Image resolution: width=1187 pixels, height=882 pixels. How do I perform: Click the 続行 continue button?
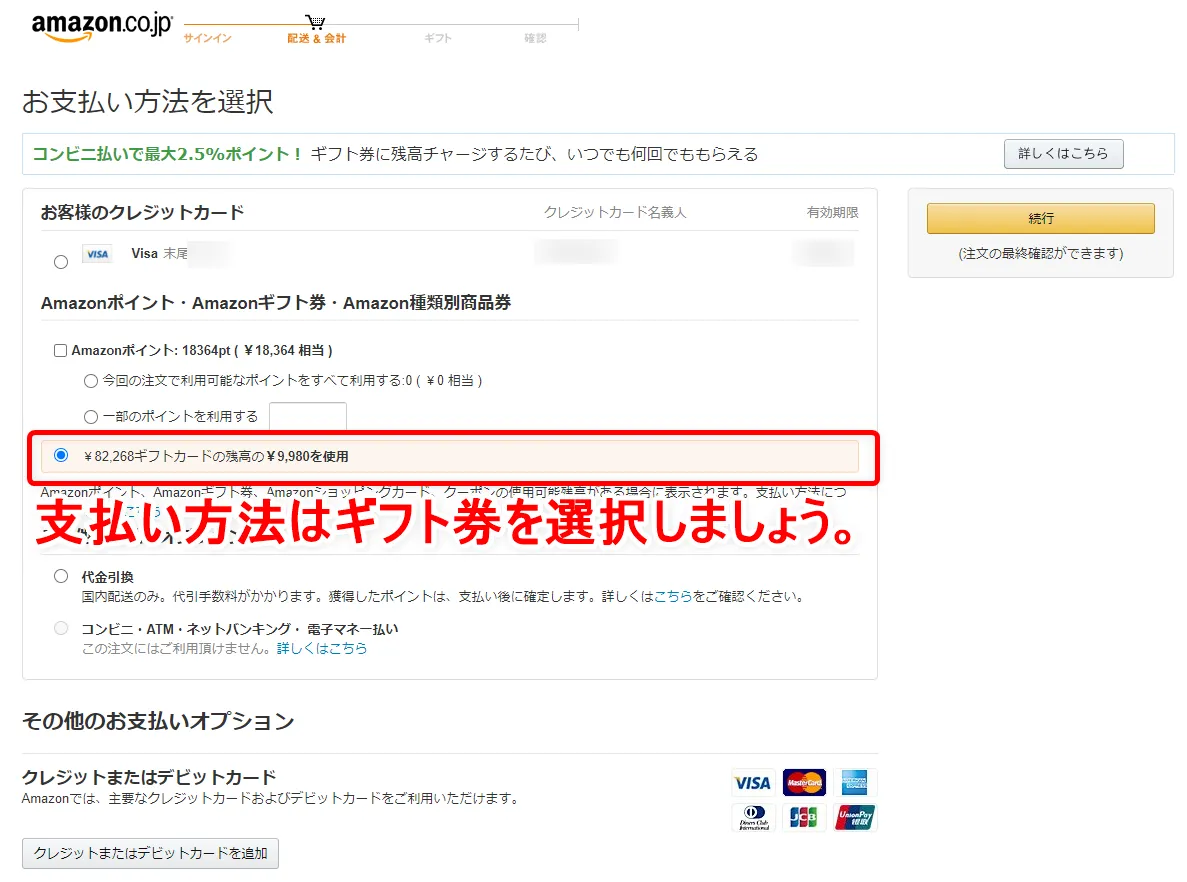point(1041,218)
